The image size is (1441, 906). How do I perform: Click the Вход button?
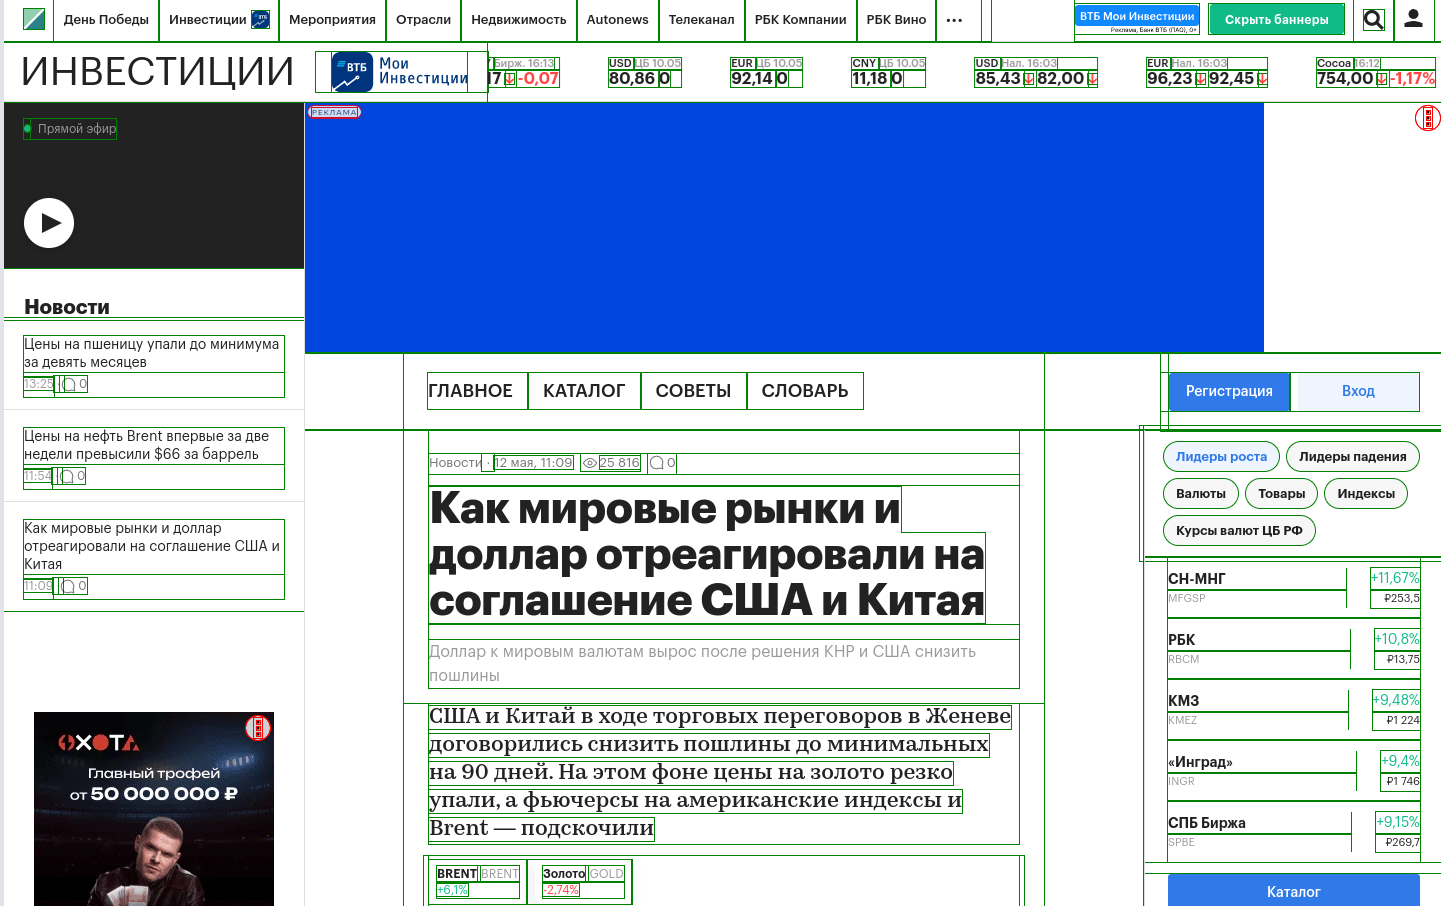click(1357, 391)
